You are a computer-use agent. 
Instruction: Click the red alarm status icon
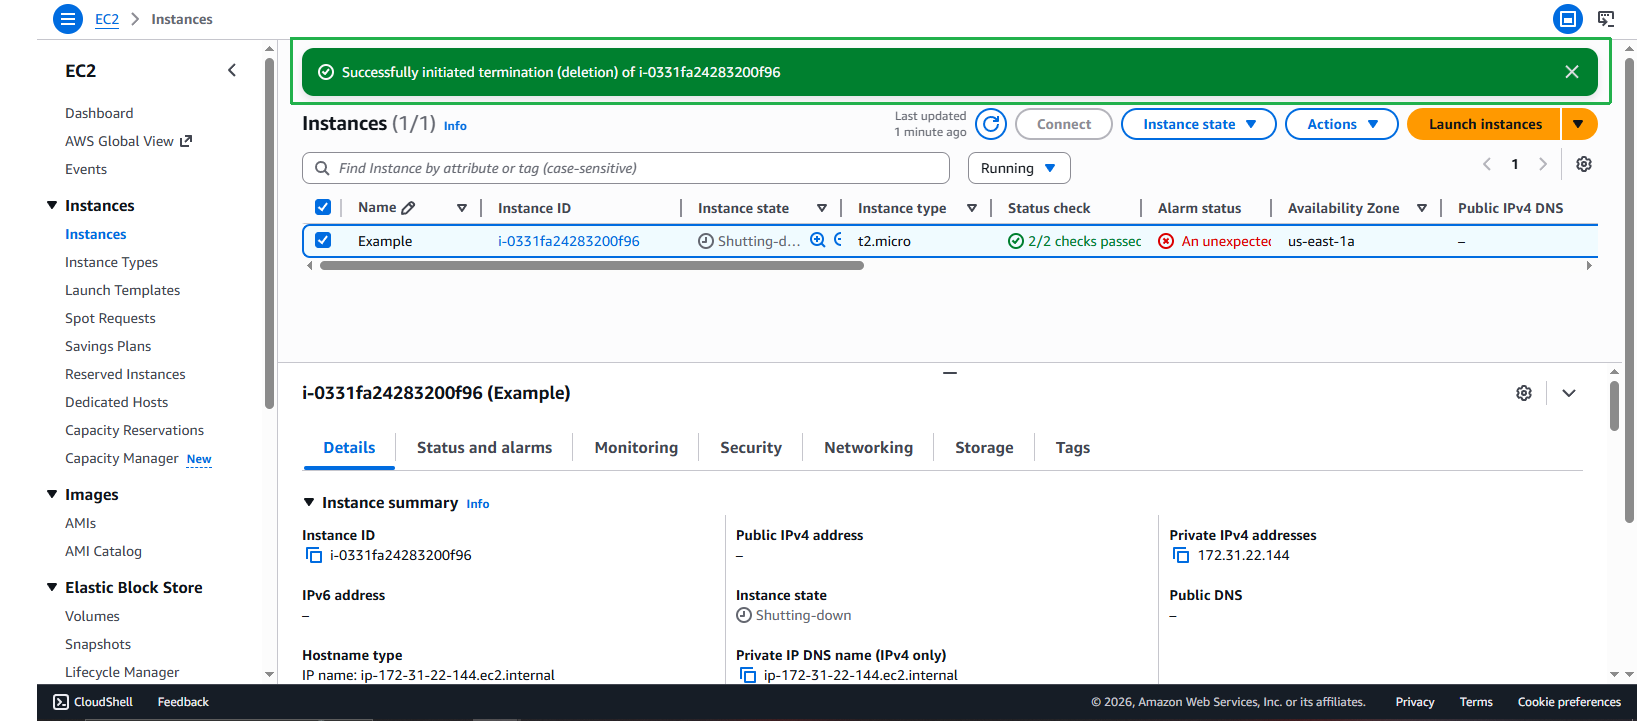click(x=1166, y=241)
